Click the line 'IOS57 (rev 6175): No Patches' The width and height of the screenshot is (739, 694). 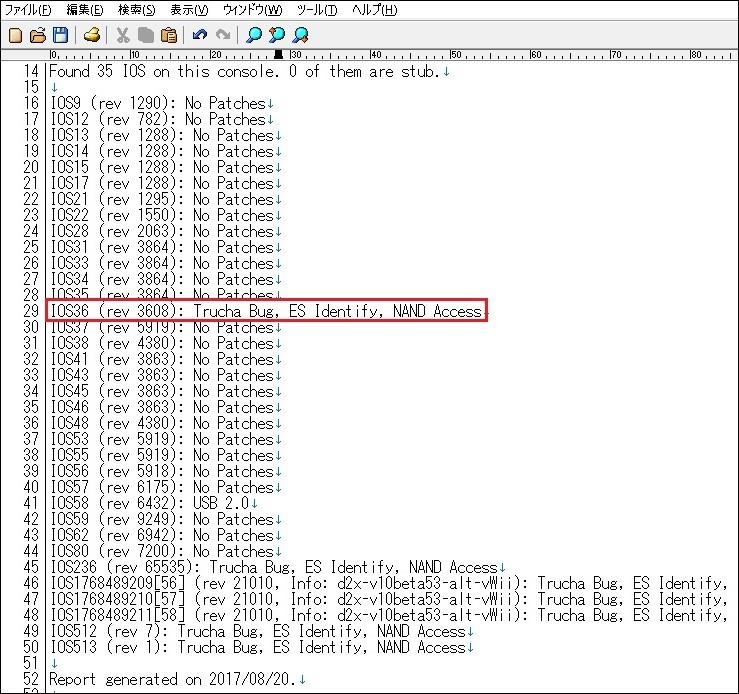tap(165, 487)
